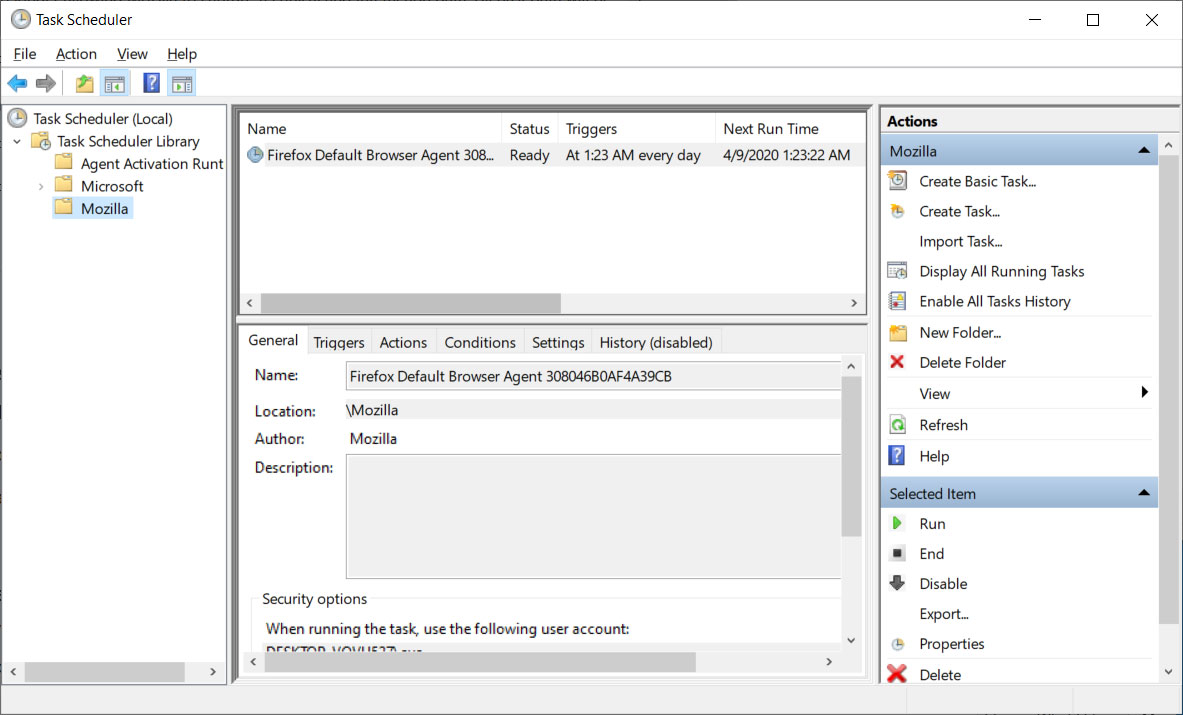Click the task list horizontal scrollbar thumb
The width and height of the screenshot is (1183, 715).
pyautogui.click(x=410, y=303)
